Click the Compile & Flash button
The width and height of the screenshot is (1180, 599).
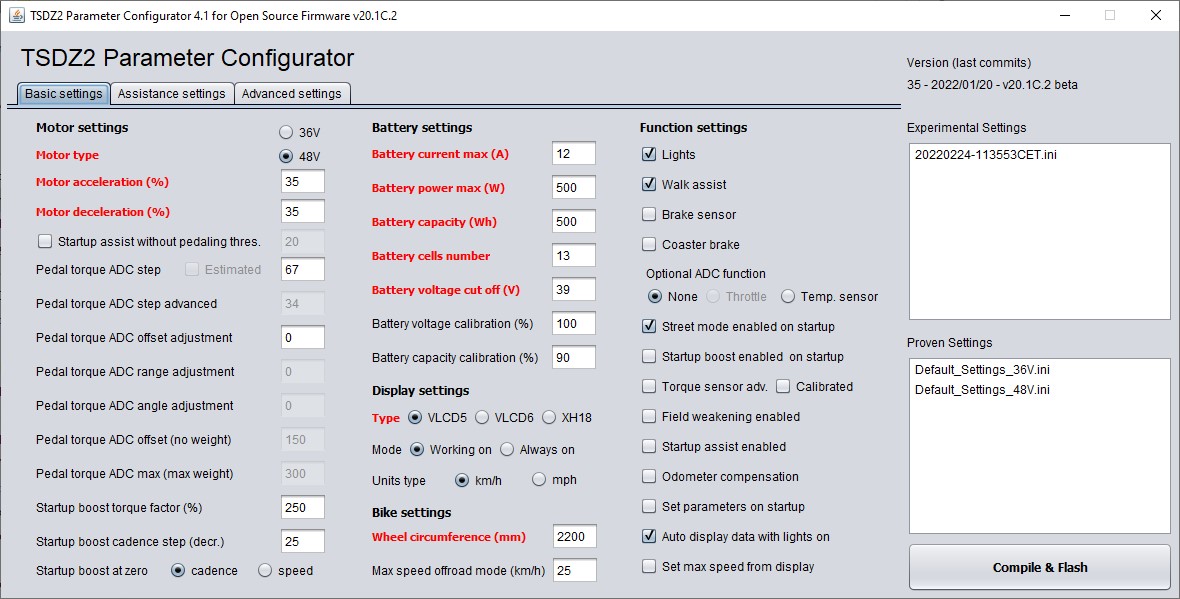1039,567
